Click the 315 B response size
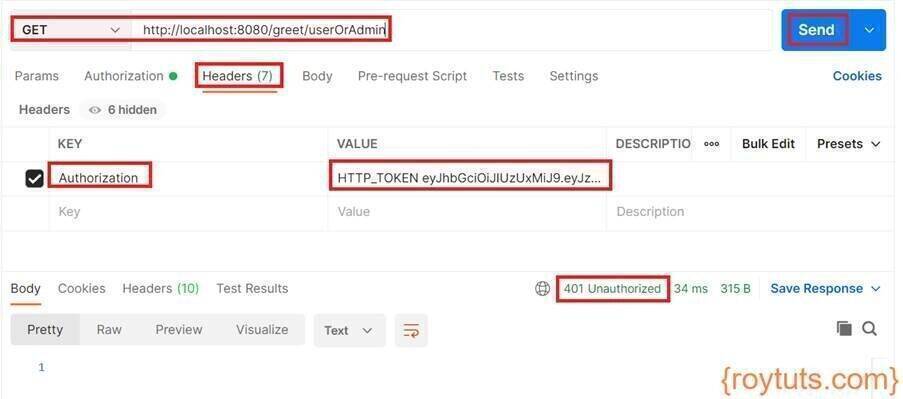Screen dimensions: 903x399 point(735,288)
